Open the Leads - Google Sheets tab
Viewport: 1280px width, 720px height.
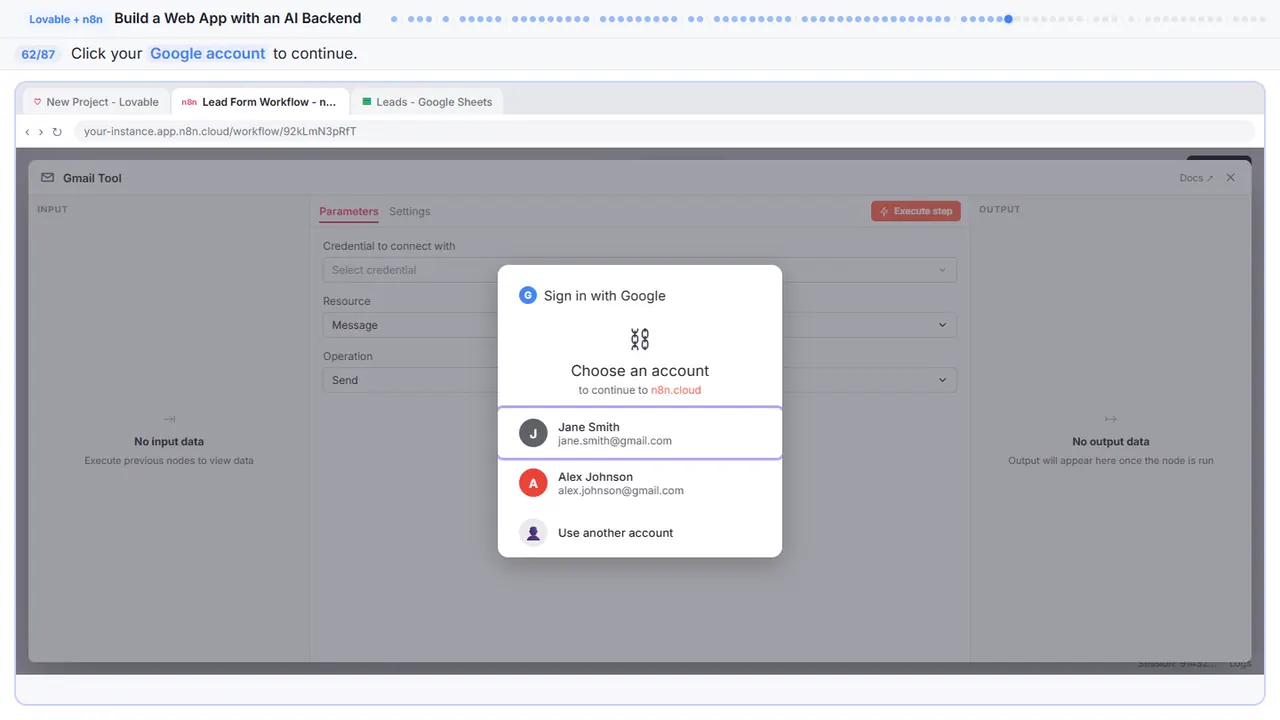click(x=427, y=102)
